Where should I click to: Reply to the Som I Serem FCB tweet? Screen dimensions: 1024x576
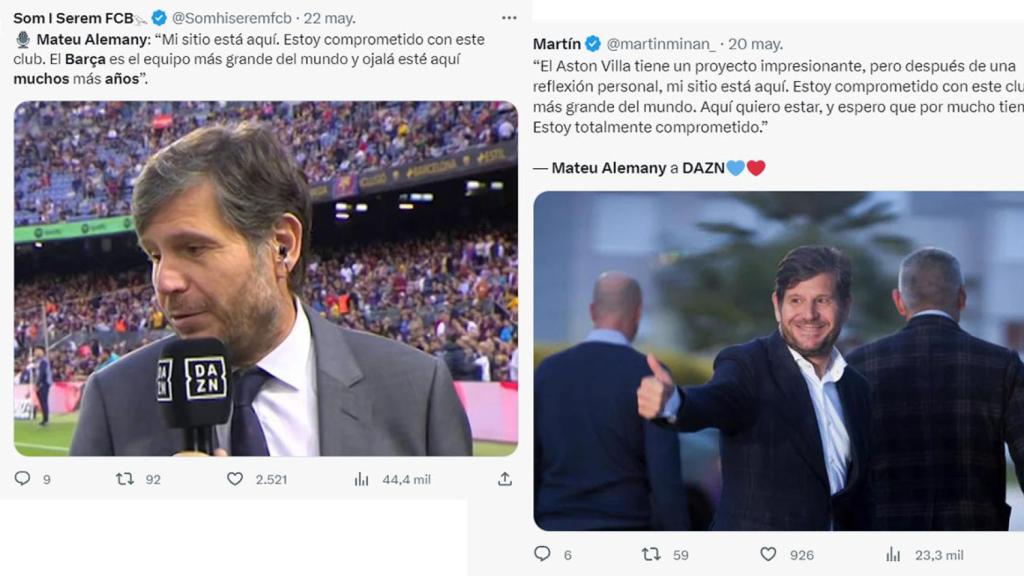[x=21, y=479]
